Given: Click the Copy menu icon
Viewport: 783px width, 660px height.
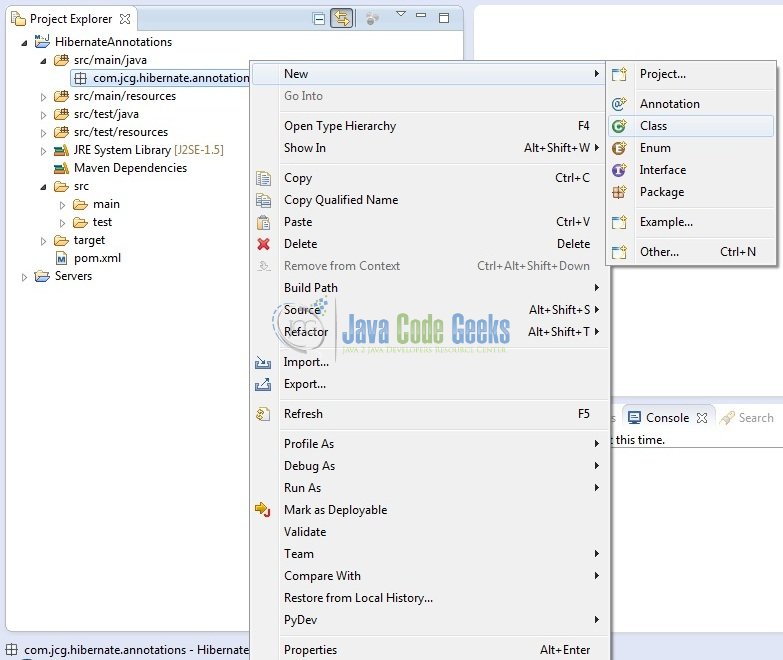Looking at the screenshot, I should pos(263,178).
